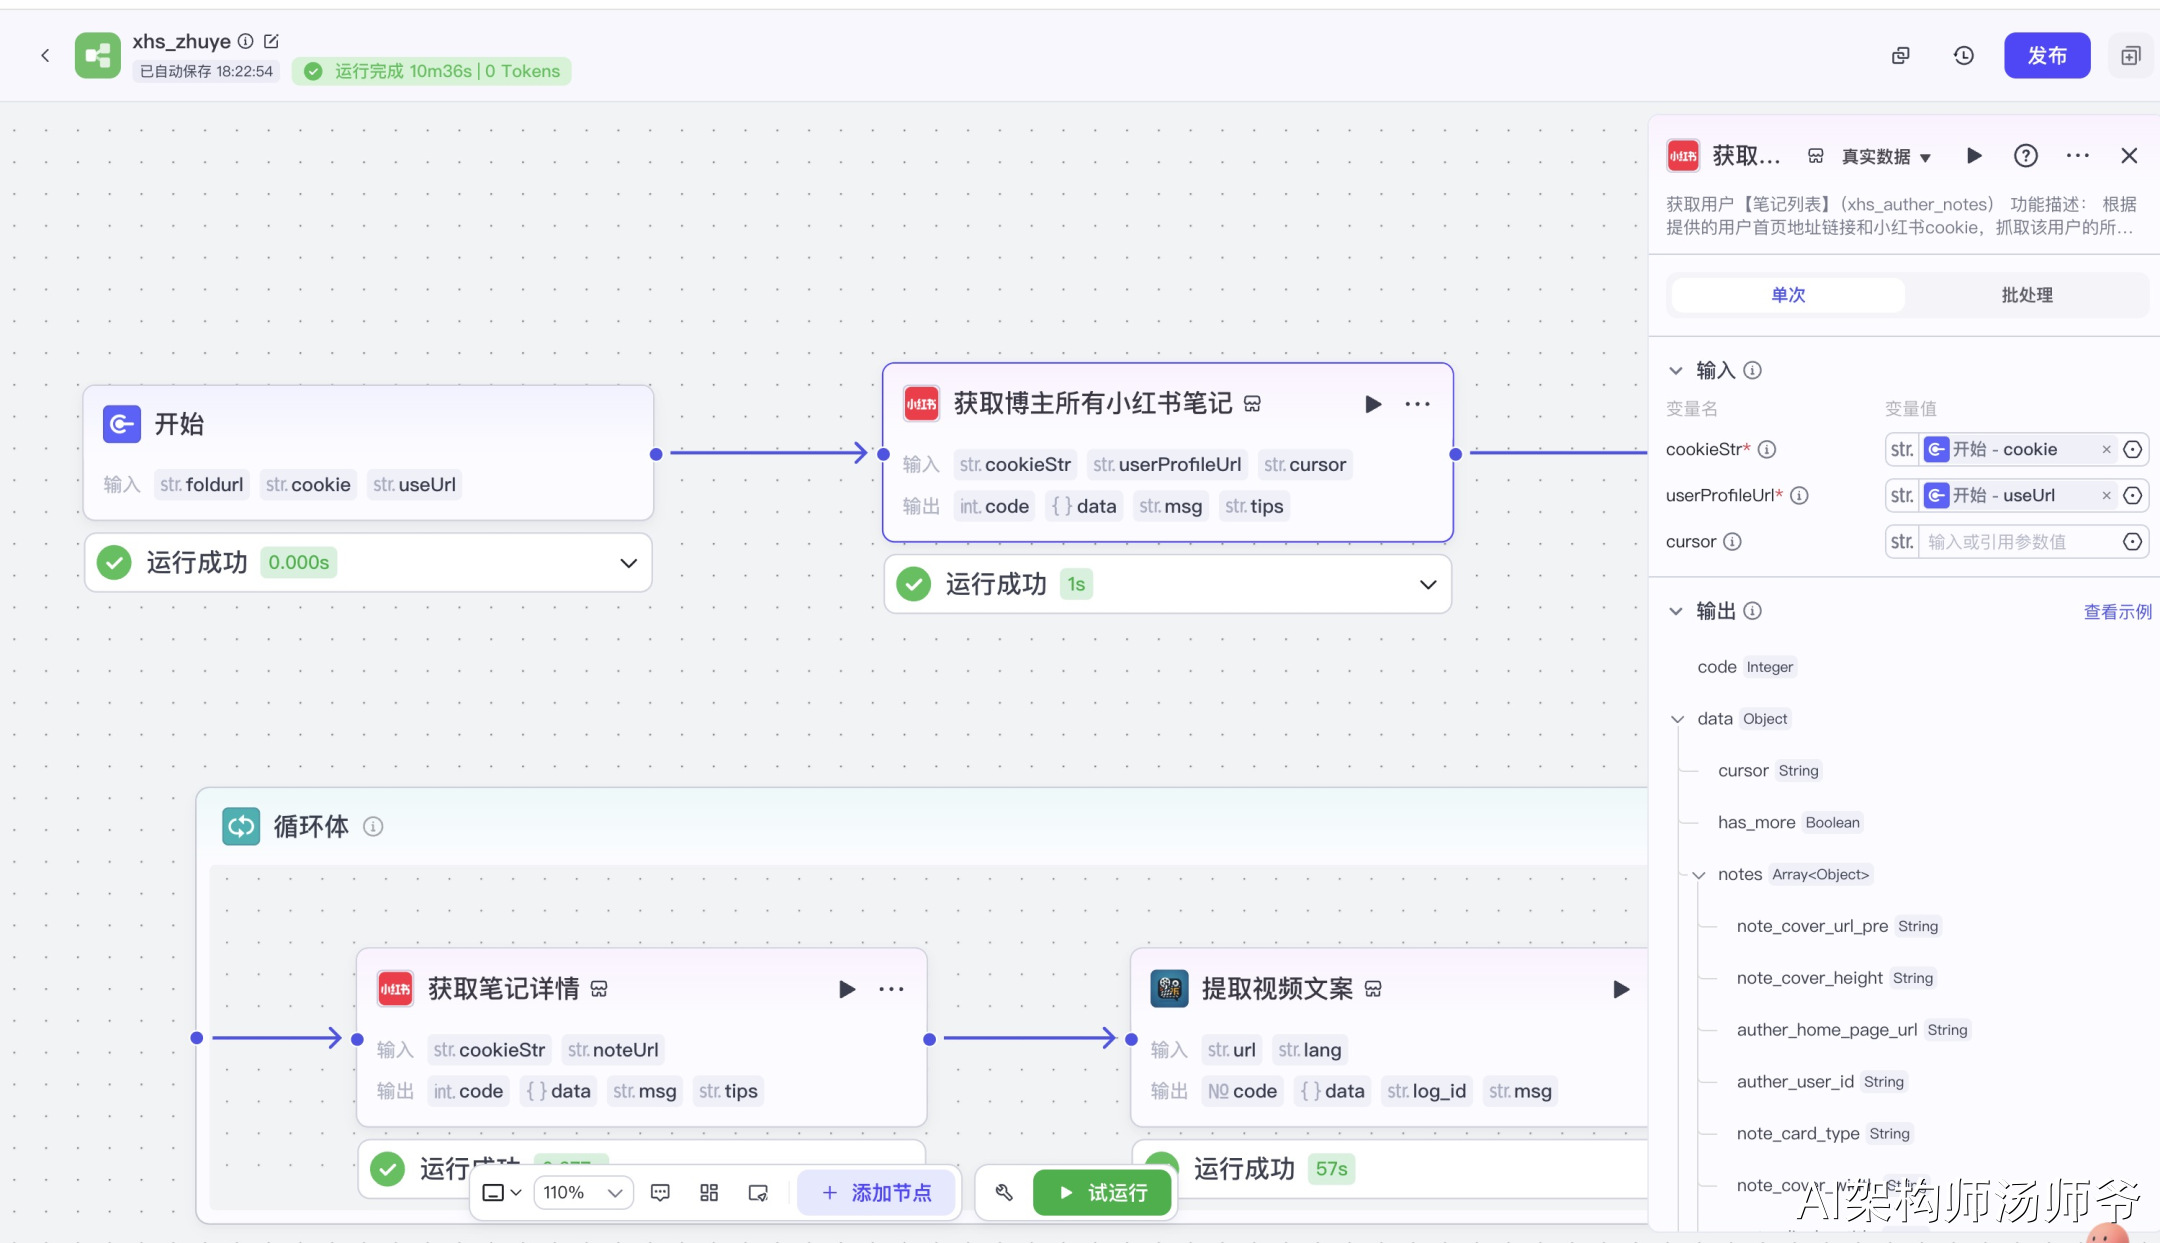Screen dimensions: 2160x1243
Task: Open run history clock icon
Action: (x=1963, y=56)
